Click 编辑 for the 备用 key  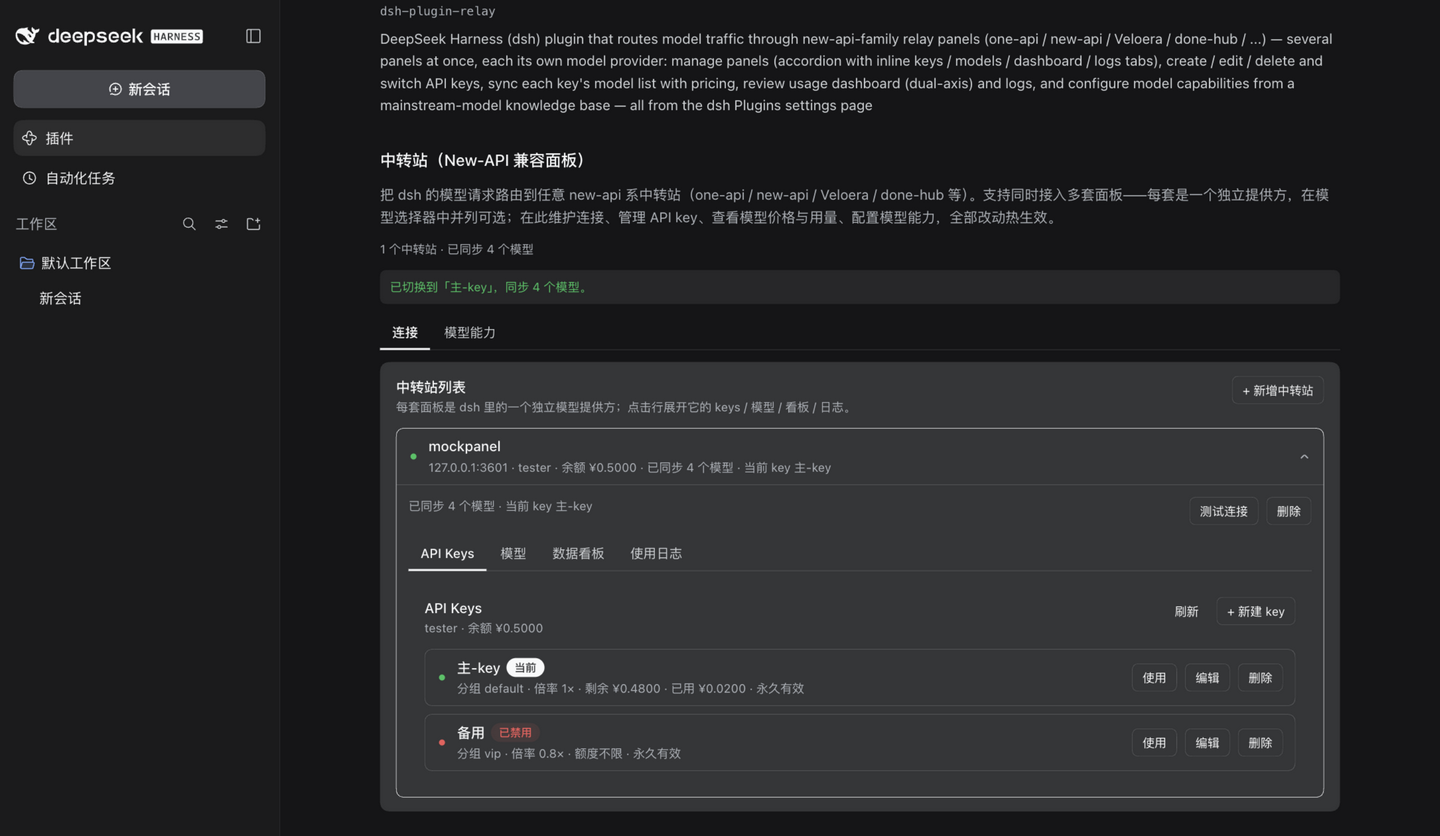[1207, 743]
